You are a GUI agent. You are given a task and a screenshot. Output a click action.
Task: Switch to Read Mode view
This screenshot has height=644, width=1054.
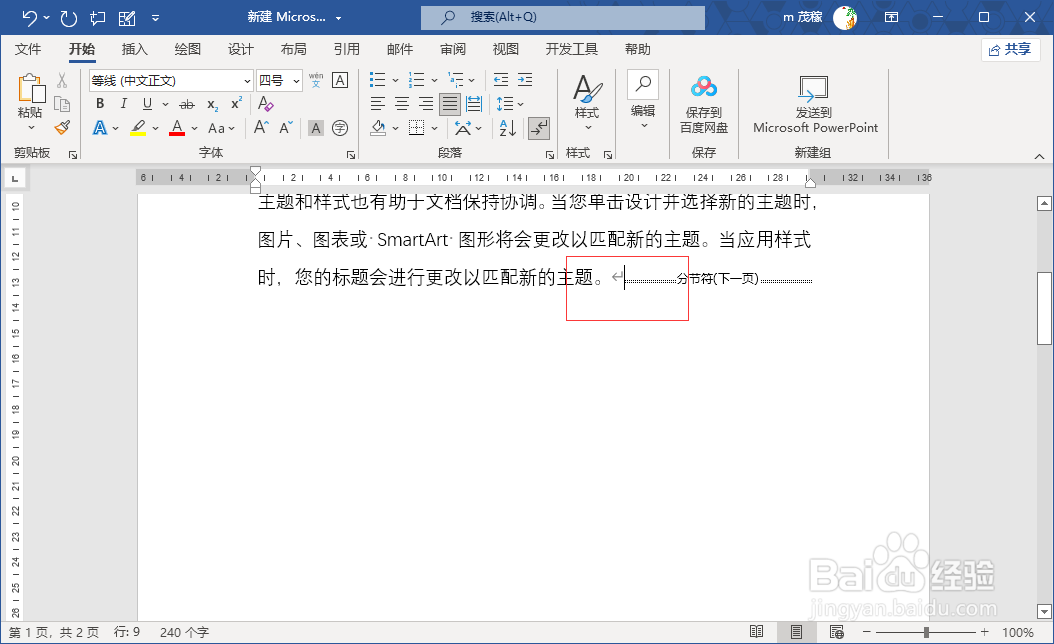pos(757,632)
